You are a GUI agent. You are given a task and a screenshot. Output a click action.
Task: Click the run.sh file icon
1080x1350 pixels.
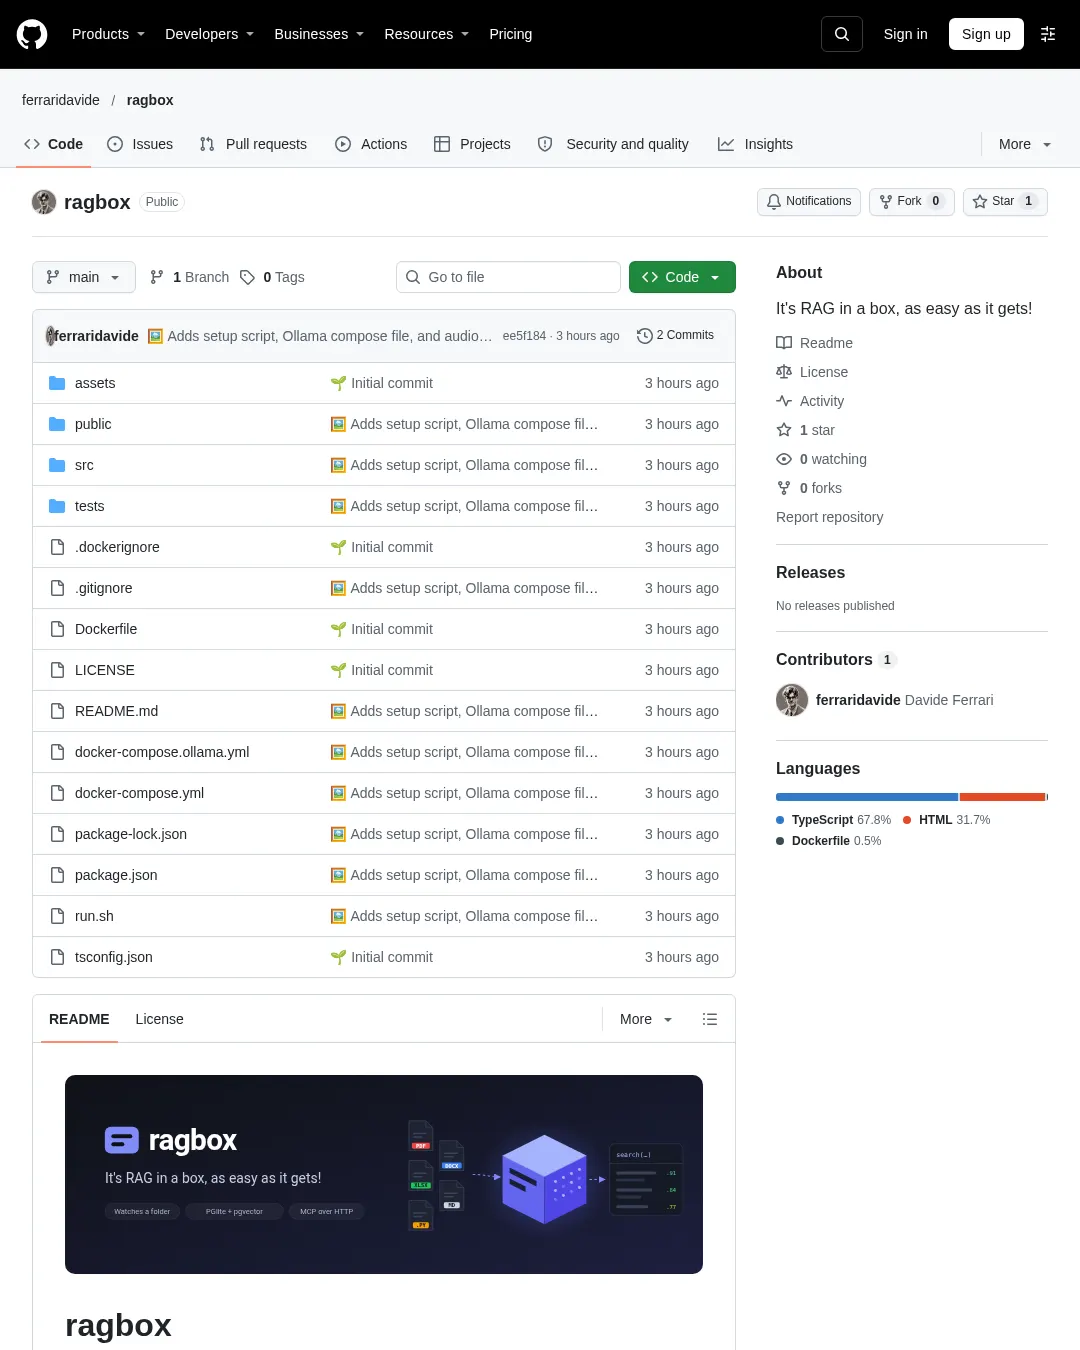(57, 916)
